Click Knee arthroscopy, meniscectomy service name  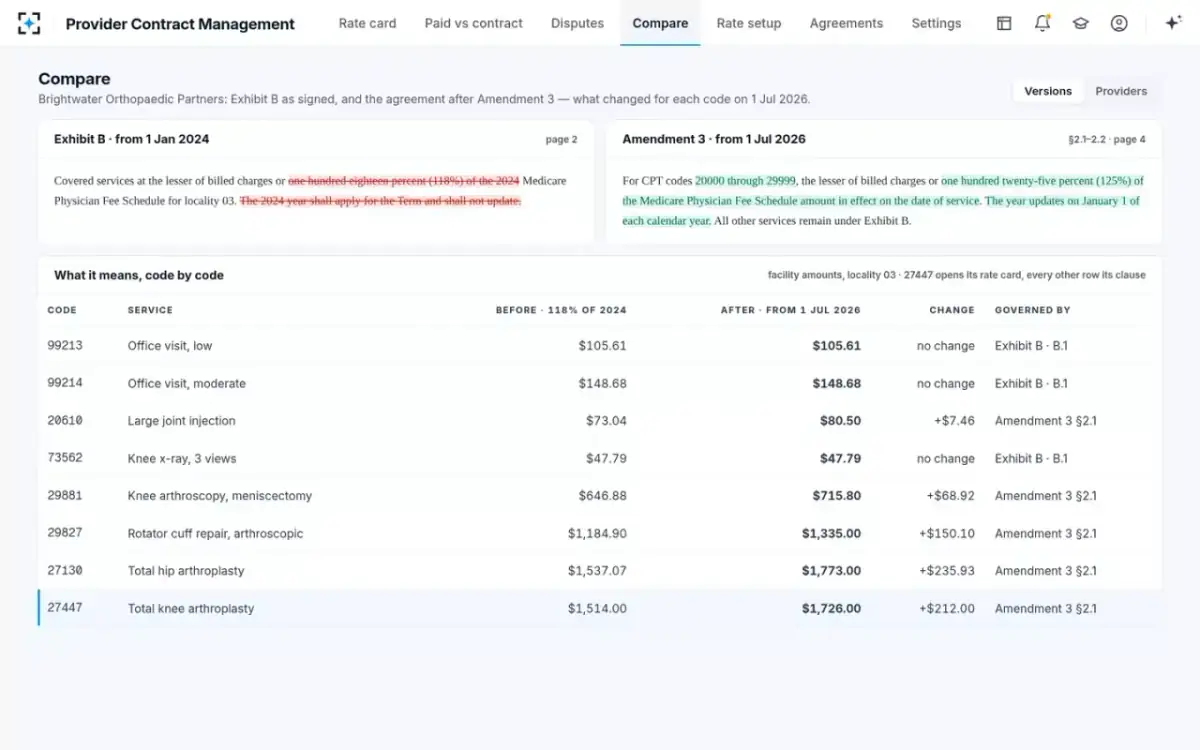pos(220,496)
